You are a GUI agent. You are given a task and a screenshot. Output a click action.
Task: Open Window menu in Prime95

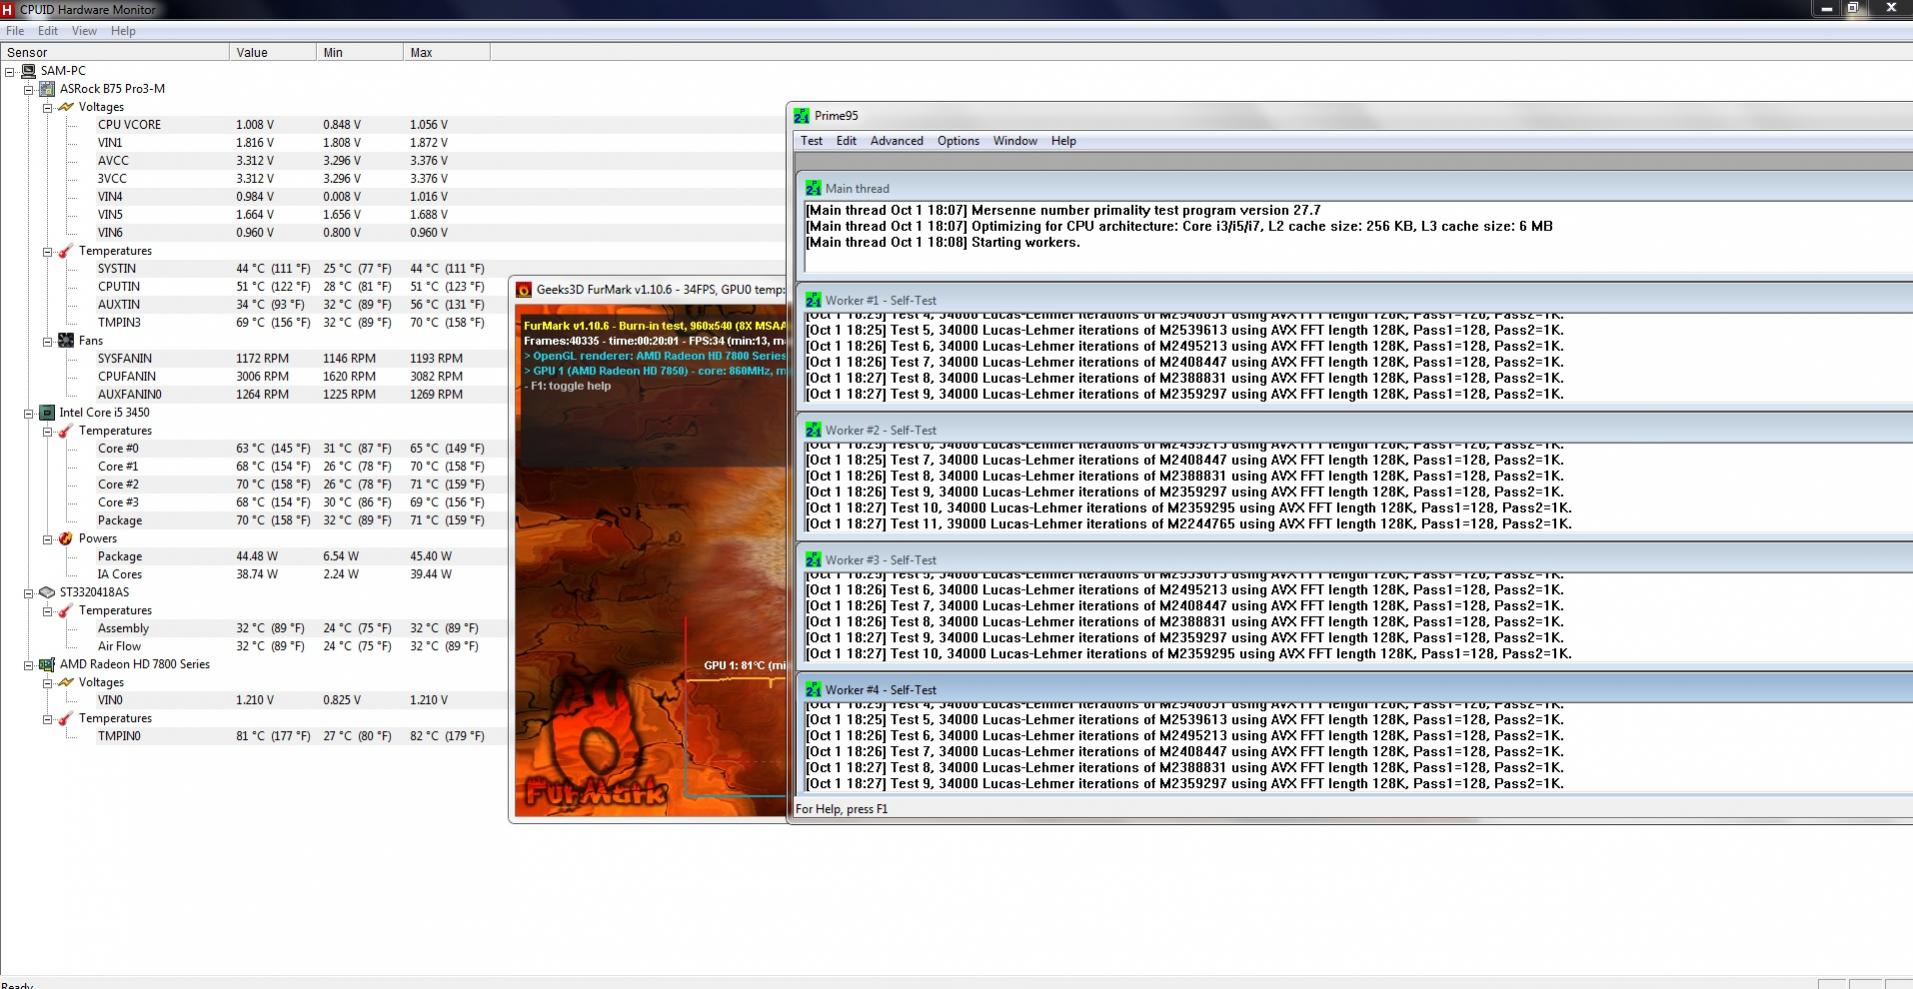point(1015,141)
